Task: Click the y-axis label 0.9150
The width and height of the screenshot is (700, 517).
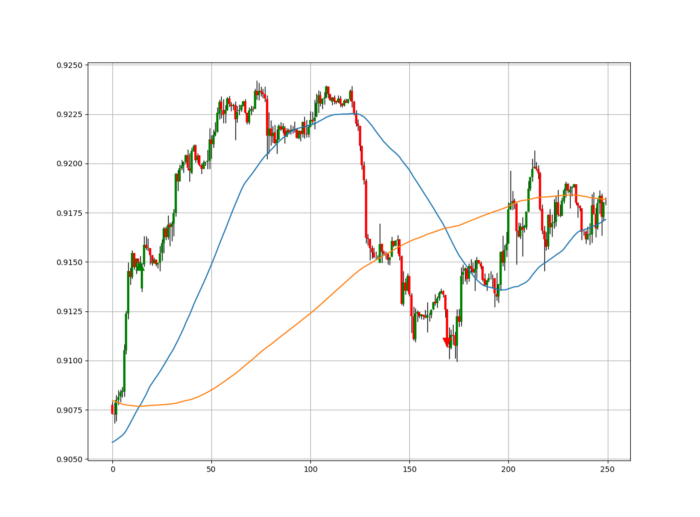Action: [69, 262]
